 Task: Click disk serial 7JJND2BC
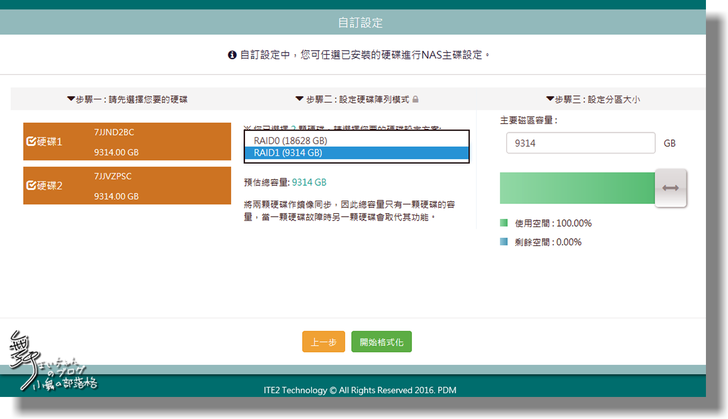pos(114,132)
